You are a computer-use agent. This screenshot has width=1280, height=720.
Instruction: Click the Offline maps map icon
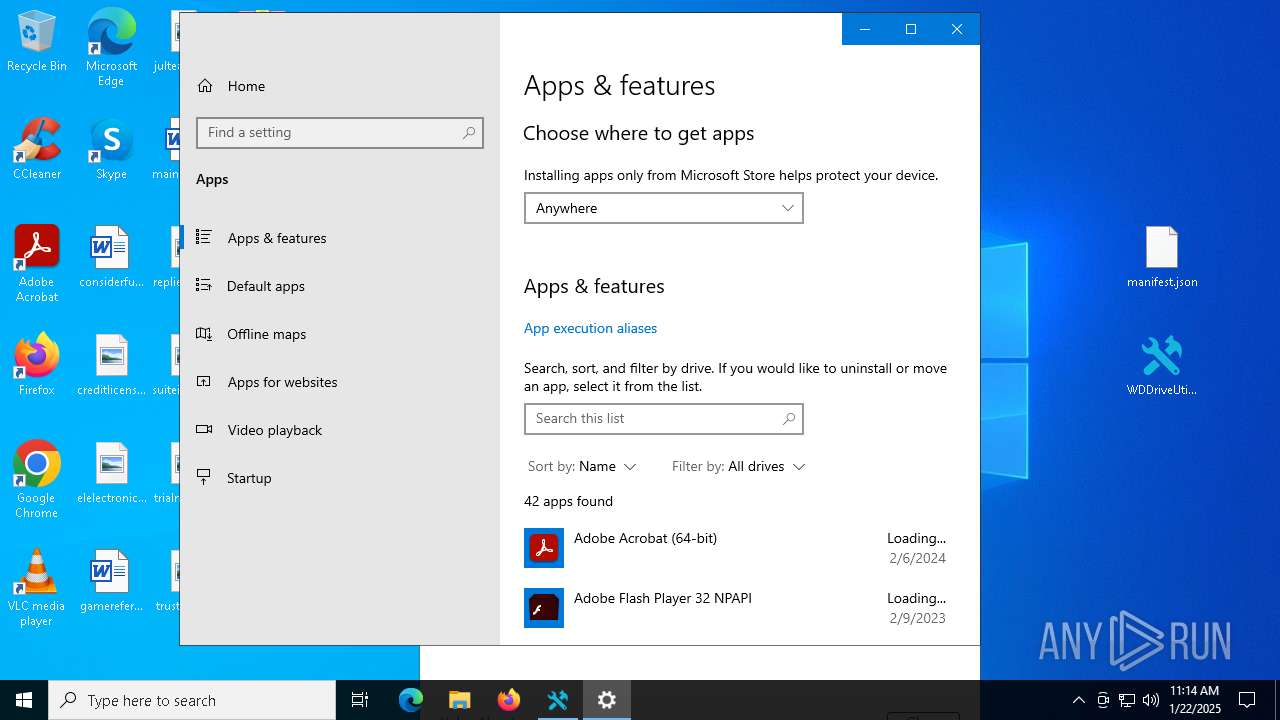204,333
